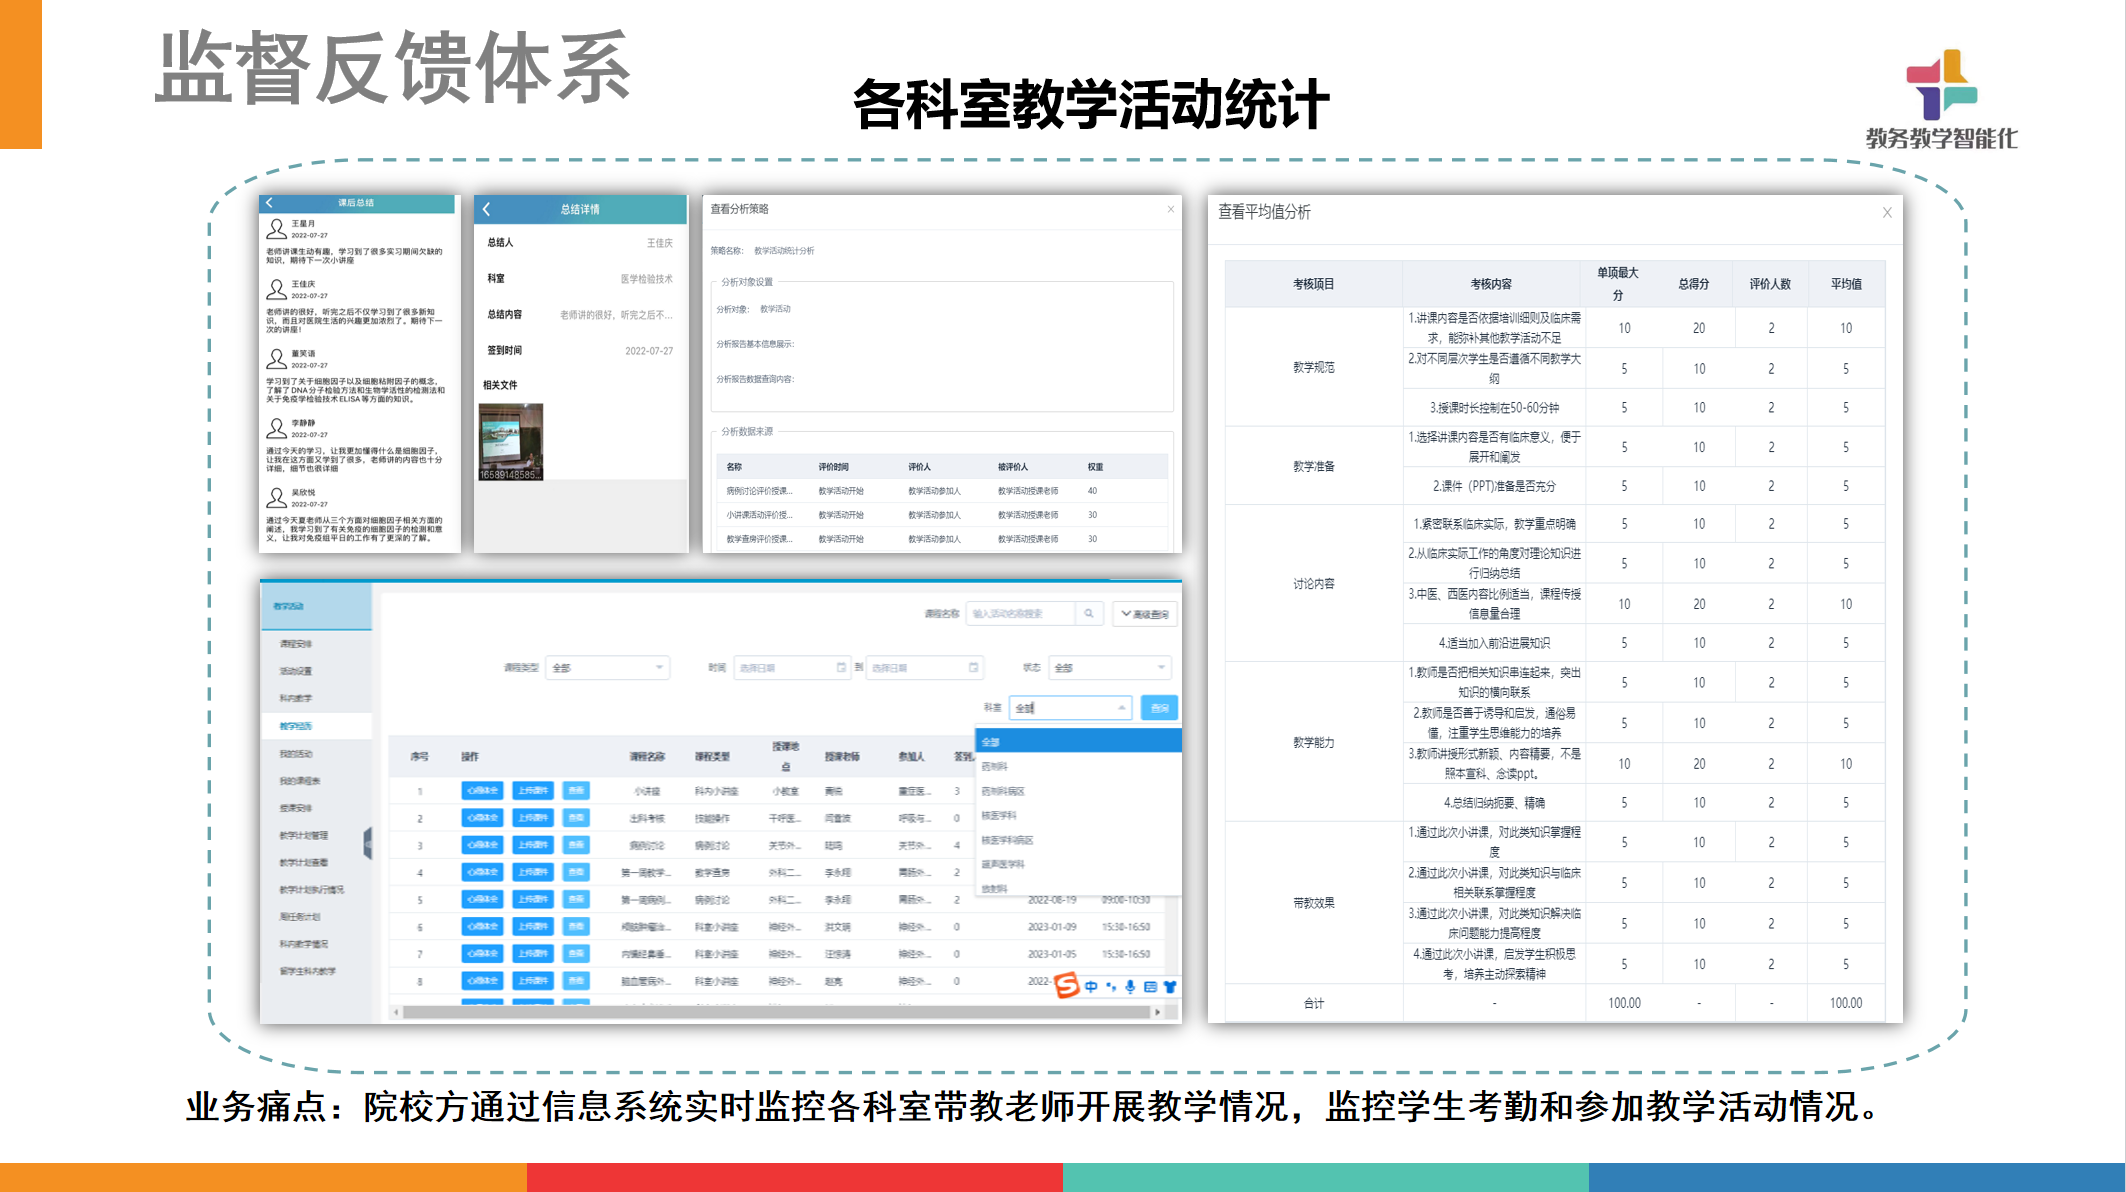The width and height of the screenshot is (2126, 1192).
Task: Open the 状态 dropdown showing 全部
Action: 1110,667
